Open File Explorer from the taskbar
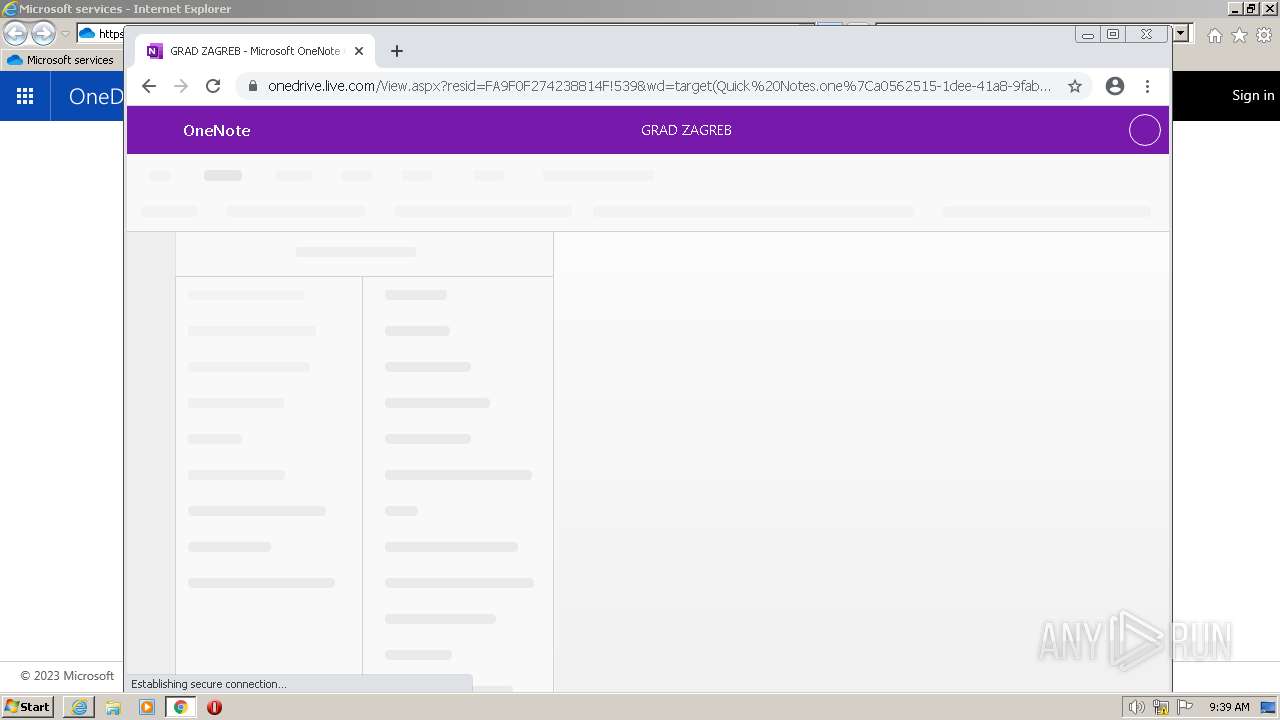This screenshot has width=1280, height=720. [113, 707]
